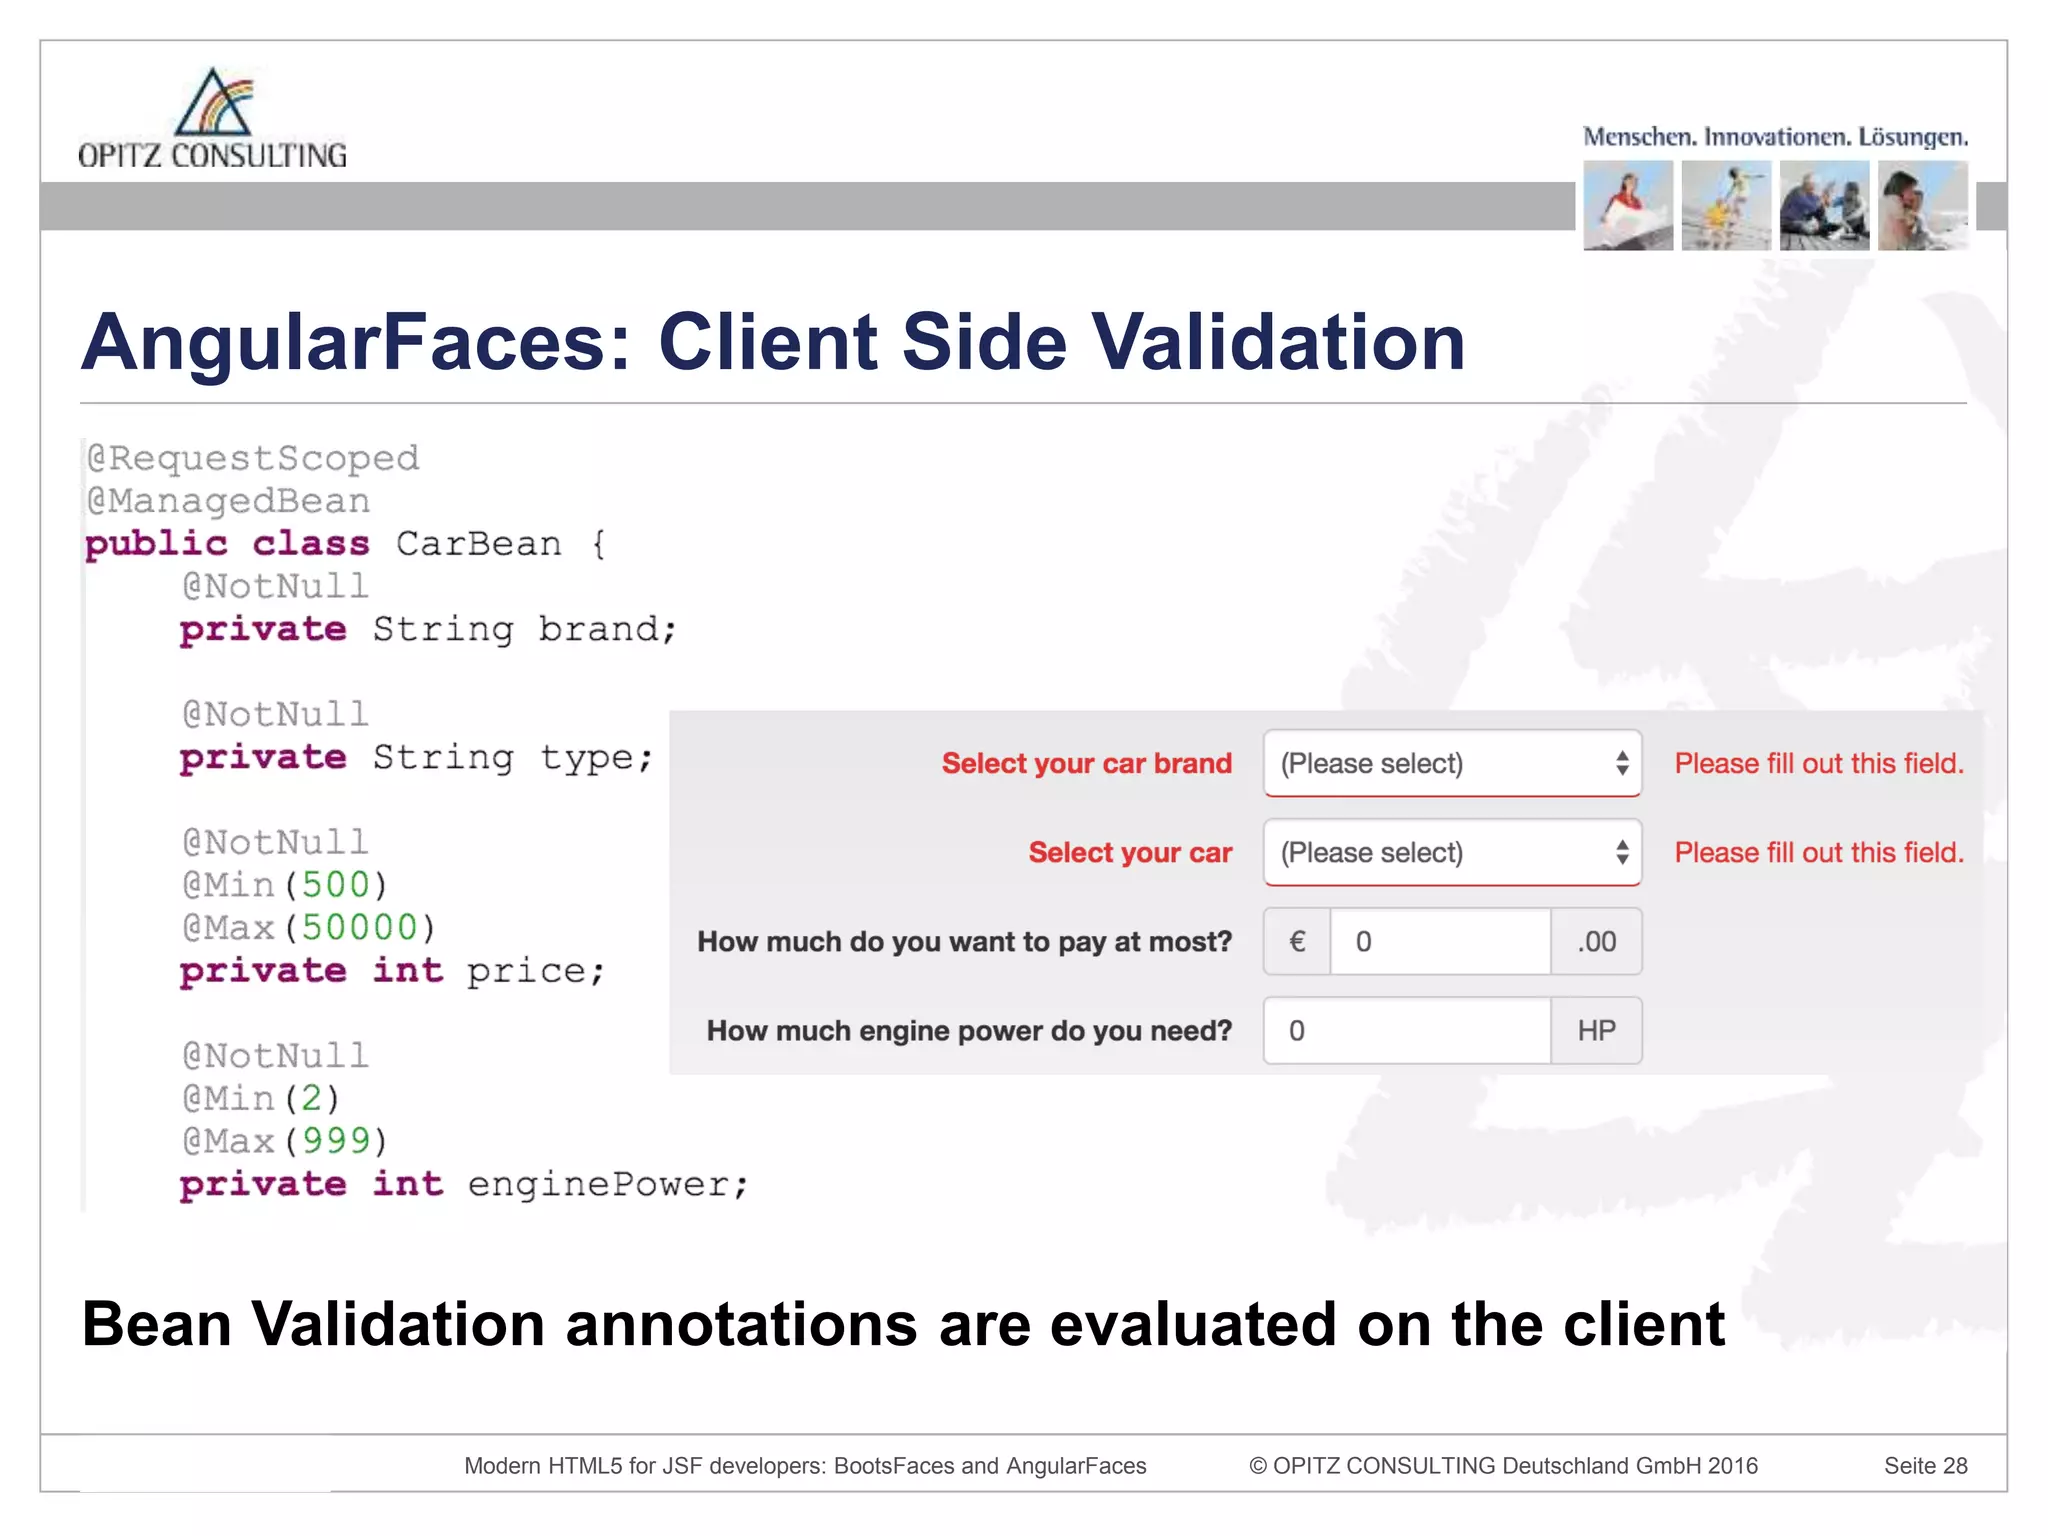Click the '@Min(2)' annotation
Image resolution: width=2048 pixels, height=1536 pixels.
261,1098
